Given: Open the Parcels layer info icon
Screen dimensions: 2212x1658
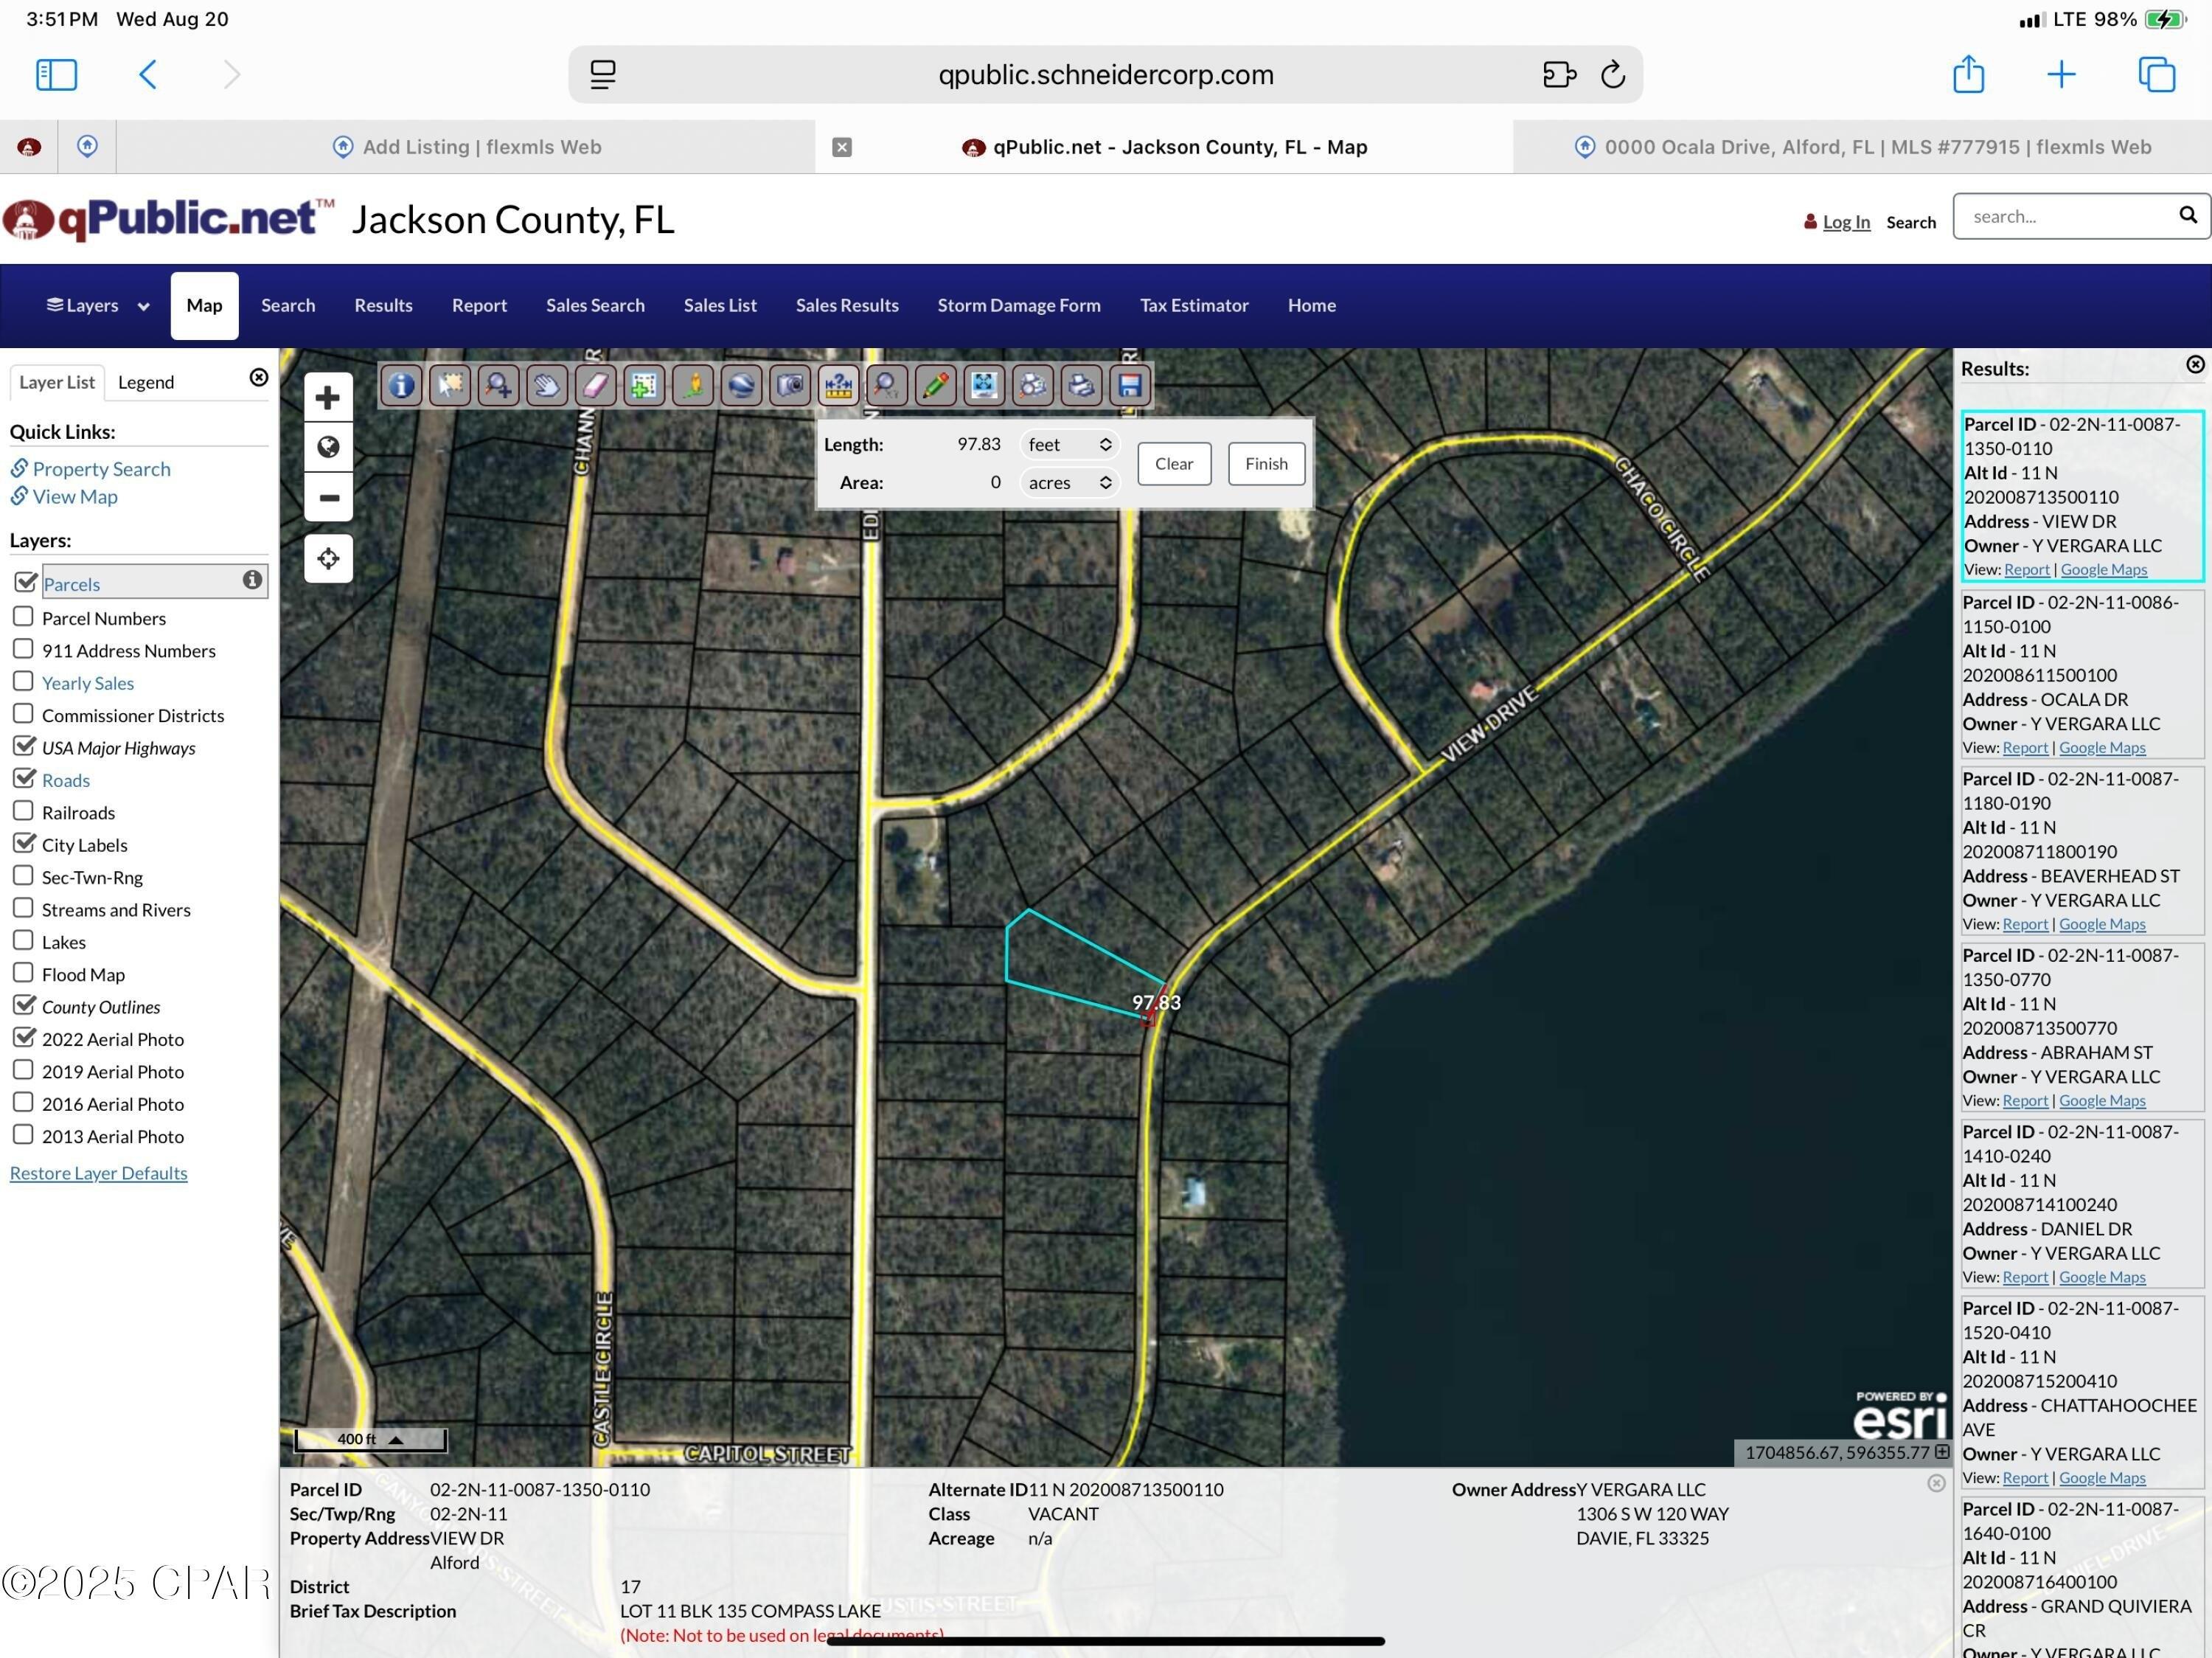Looking at the screenshot, I should click(252, 580).
